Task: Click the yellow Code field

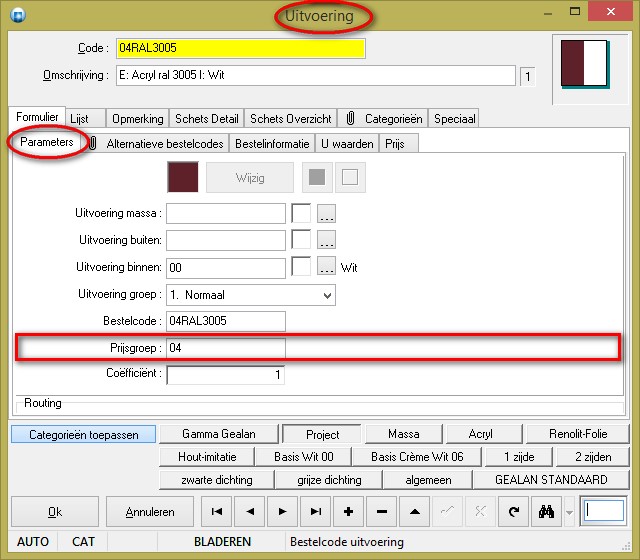Action: click(241, 48)
